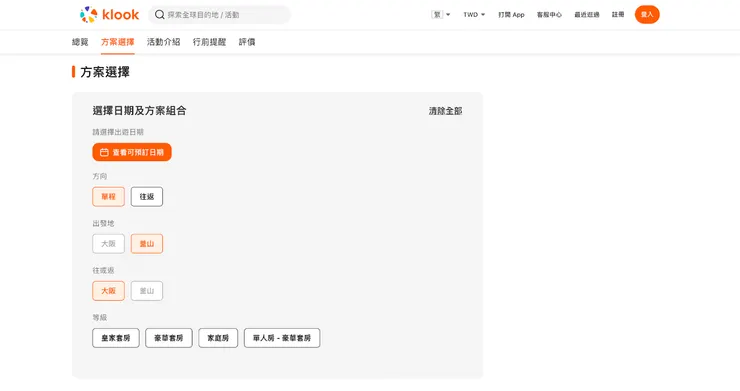Click the 往或返 label
The image size is (740, 391).
(103, 271)
